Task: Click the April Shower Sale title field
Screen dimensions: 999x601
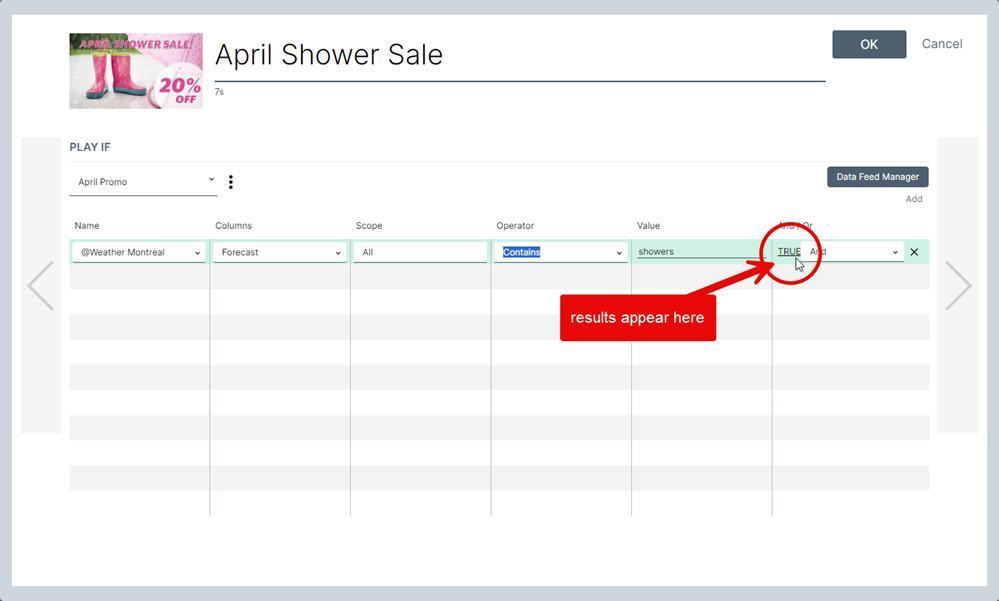Action: [520, 55]
